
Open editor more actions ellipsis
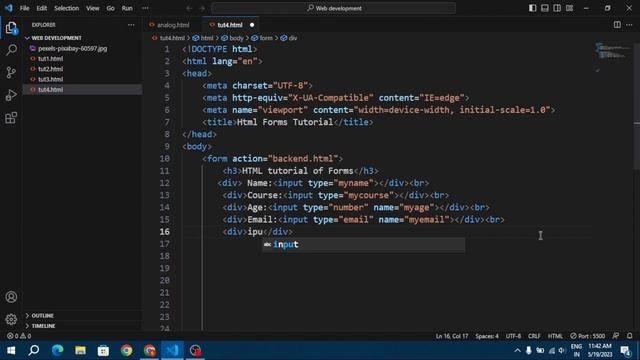629,25
